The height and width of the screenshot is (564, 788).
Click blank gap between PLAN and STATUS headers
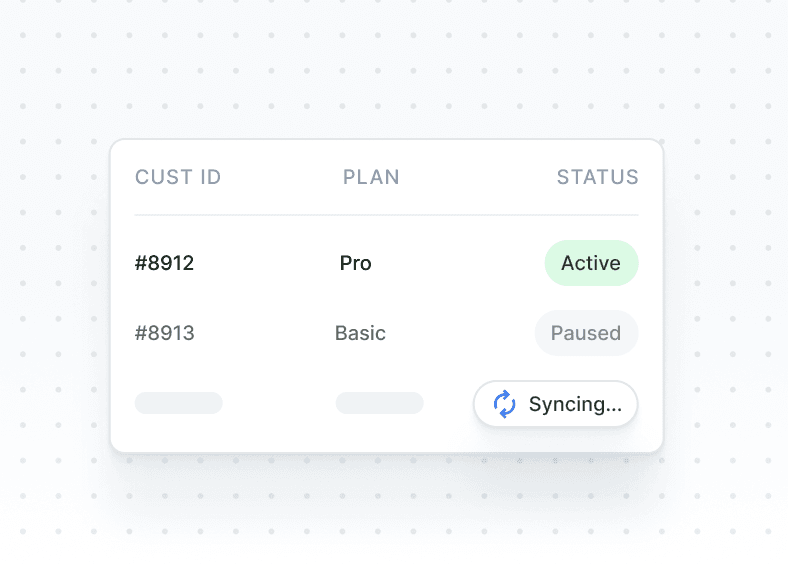pyautogui.click(x=478, y=178)
